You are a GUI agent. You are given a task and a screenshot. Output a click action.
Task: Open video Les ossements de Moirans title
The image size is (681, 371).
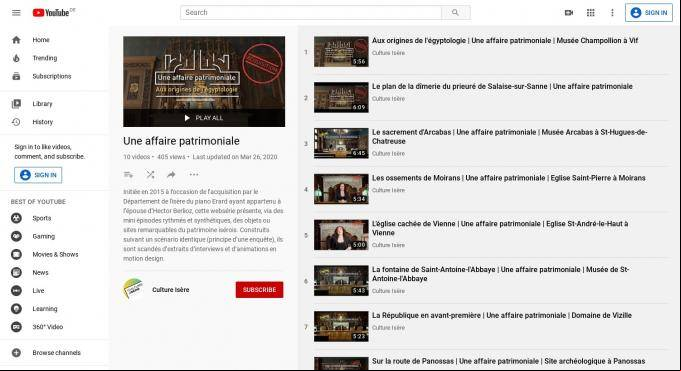click(509, 178)
